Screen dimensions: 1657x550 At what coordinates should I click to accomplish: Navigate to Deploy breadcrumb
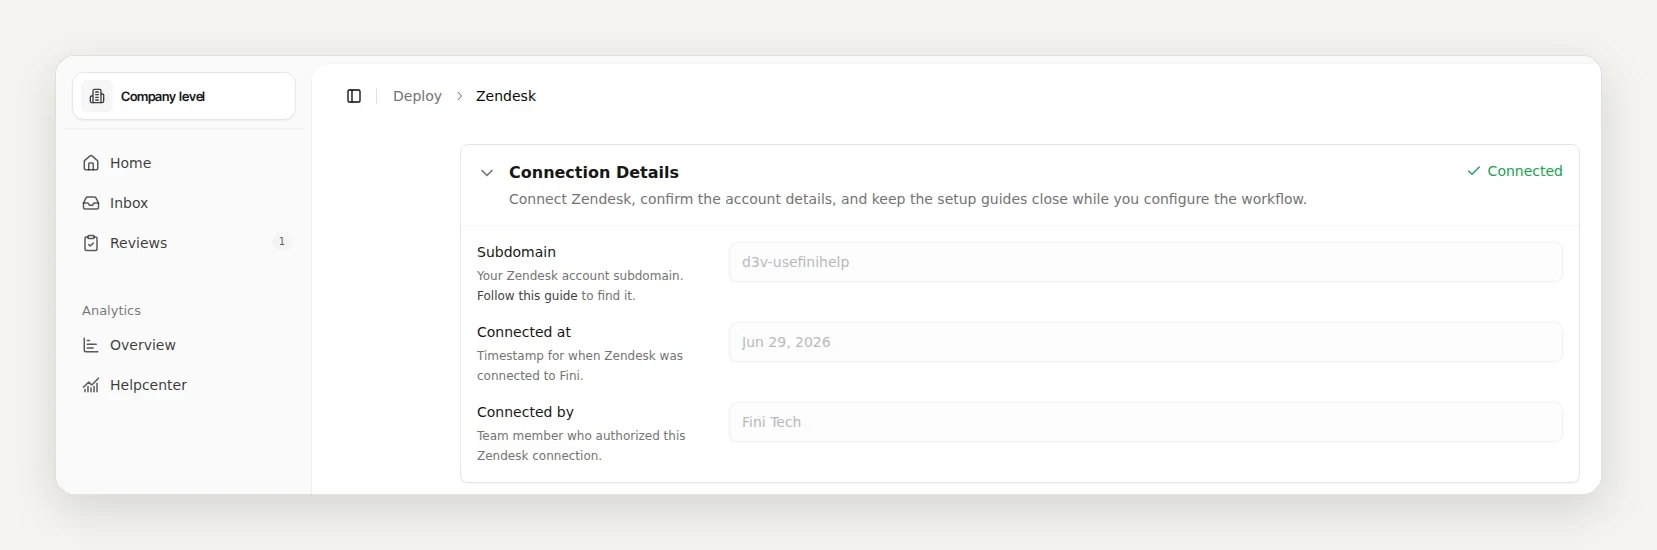pos(417,96)
